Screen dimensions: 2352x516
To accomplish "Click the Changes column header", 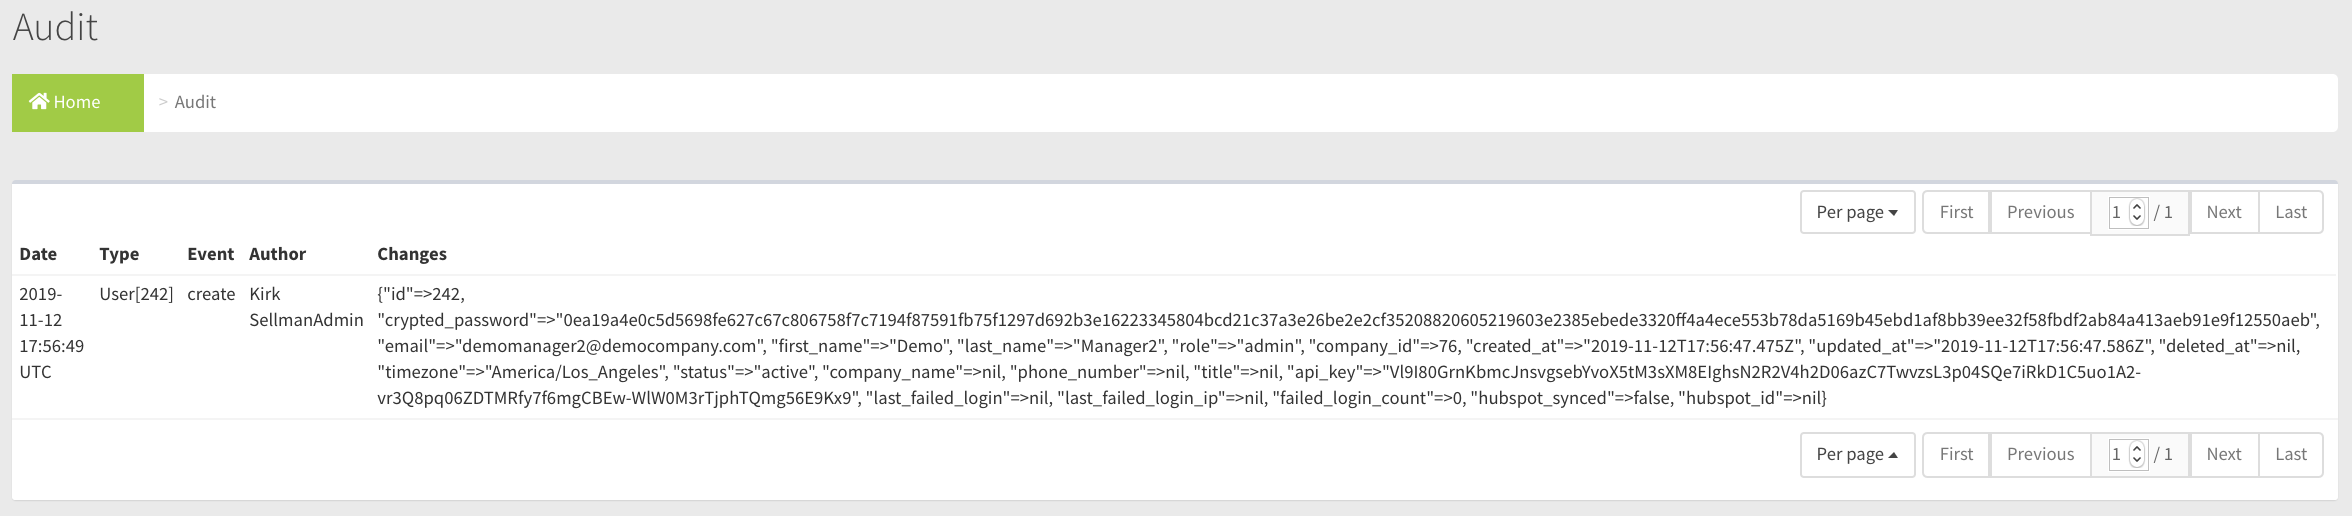I will tap(411, 254).
